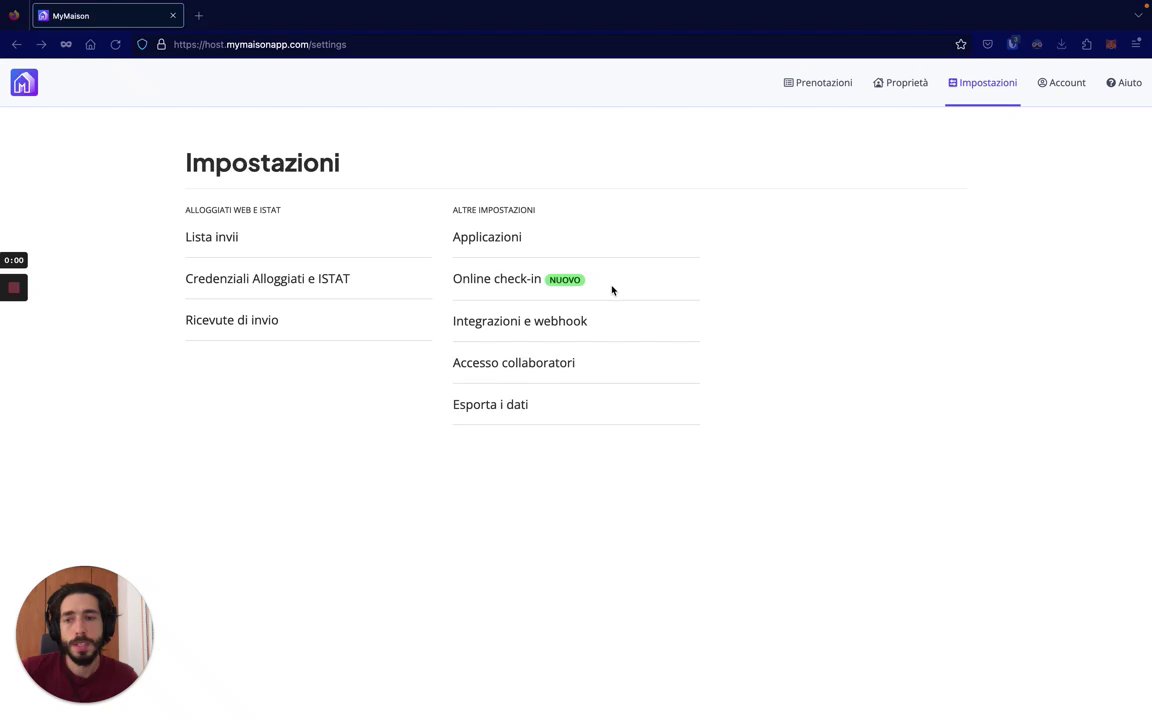Screen dimensions: 1152x720
Task: Stop the screen recording
Action: tap(14, 287)
